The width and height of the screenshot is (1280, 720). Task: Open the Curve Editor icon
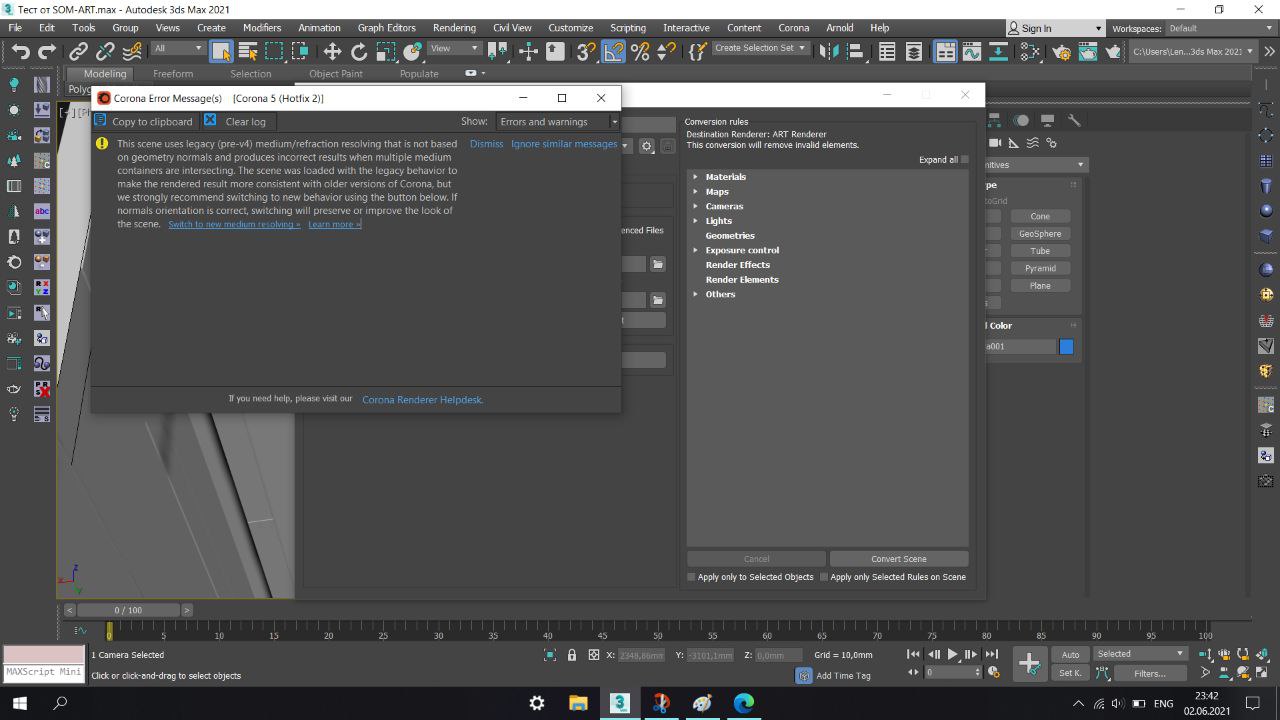[x=971, y=51]
